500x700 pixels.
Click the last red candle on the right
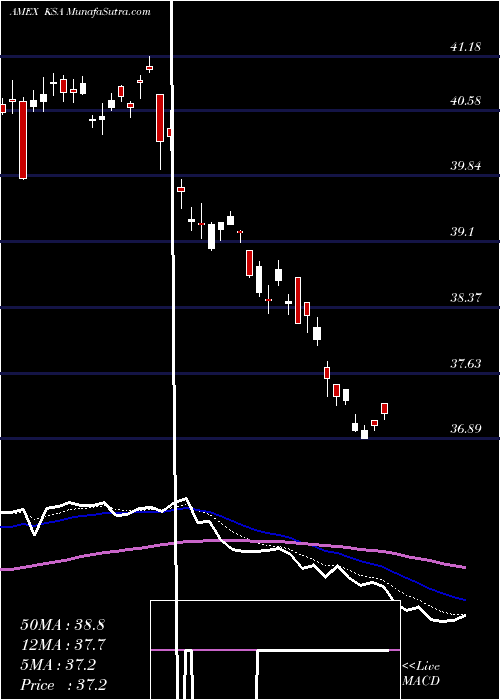(384, 409)
